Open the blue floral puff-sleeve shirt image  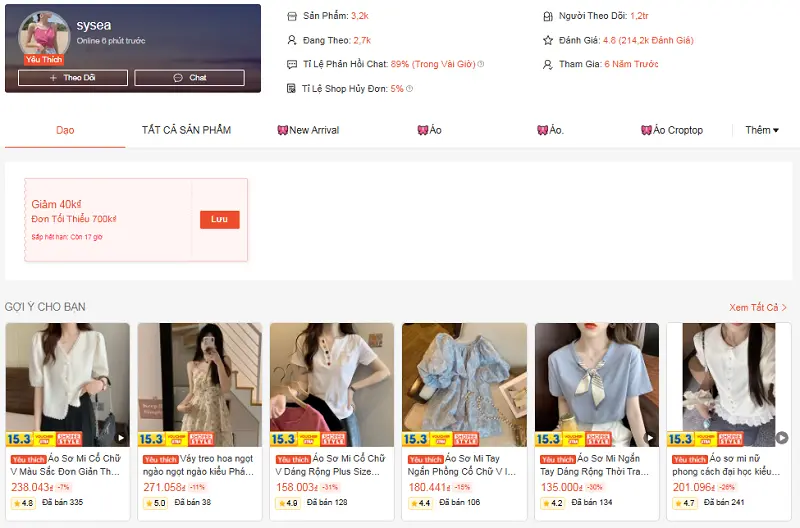(x=464, y=385)
